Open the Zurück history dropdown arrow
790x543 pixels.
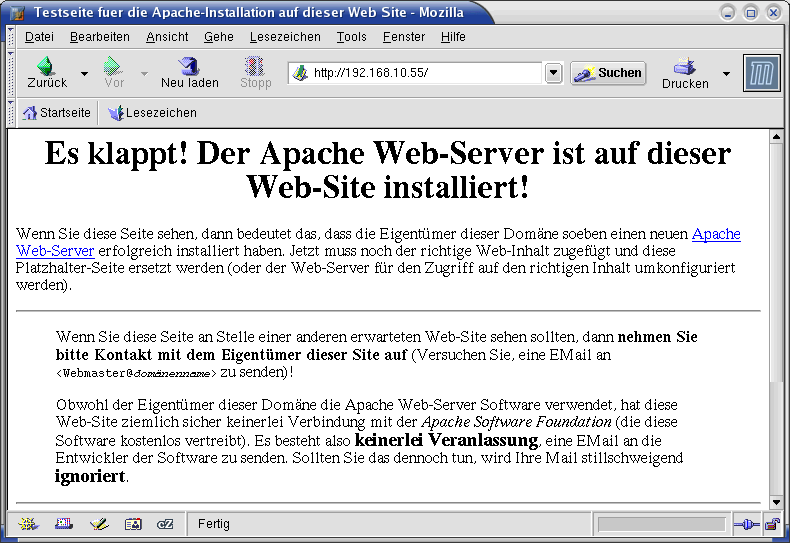point(84,74)
